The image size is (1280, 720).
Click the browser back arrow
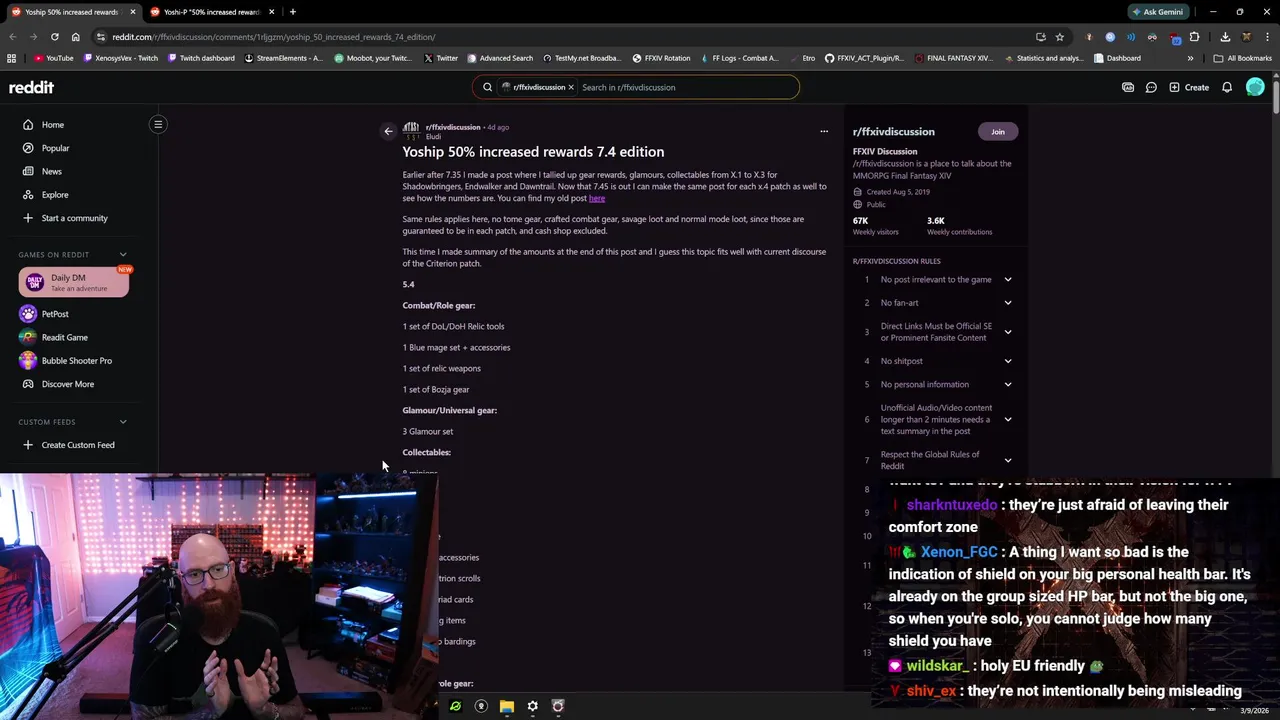(x=12, y=37)
